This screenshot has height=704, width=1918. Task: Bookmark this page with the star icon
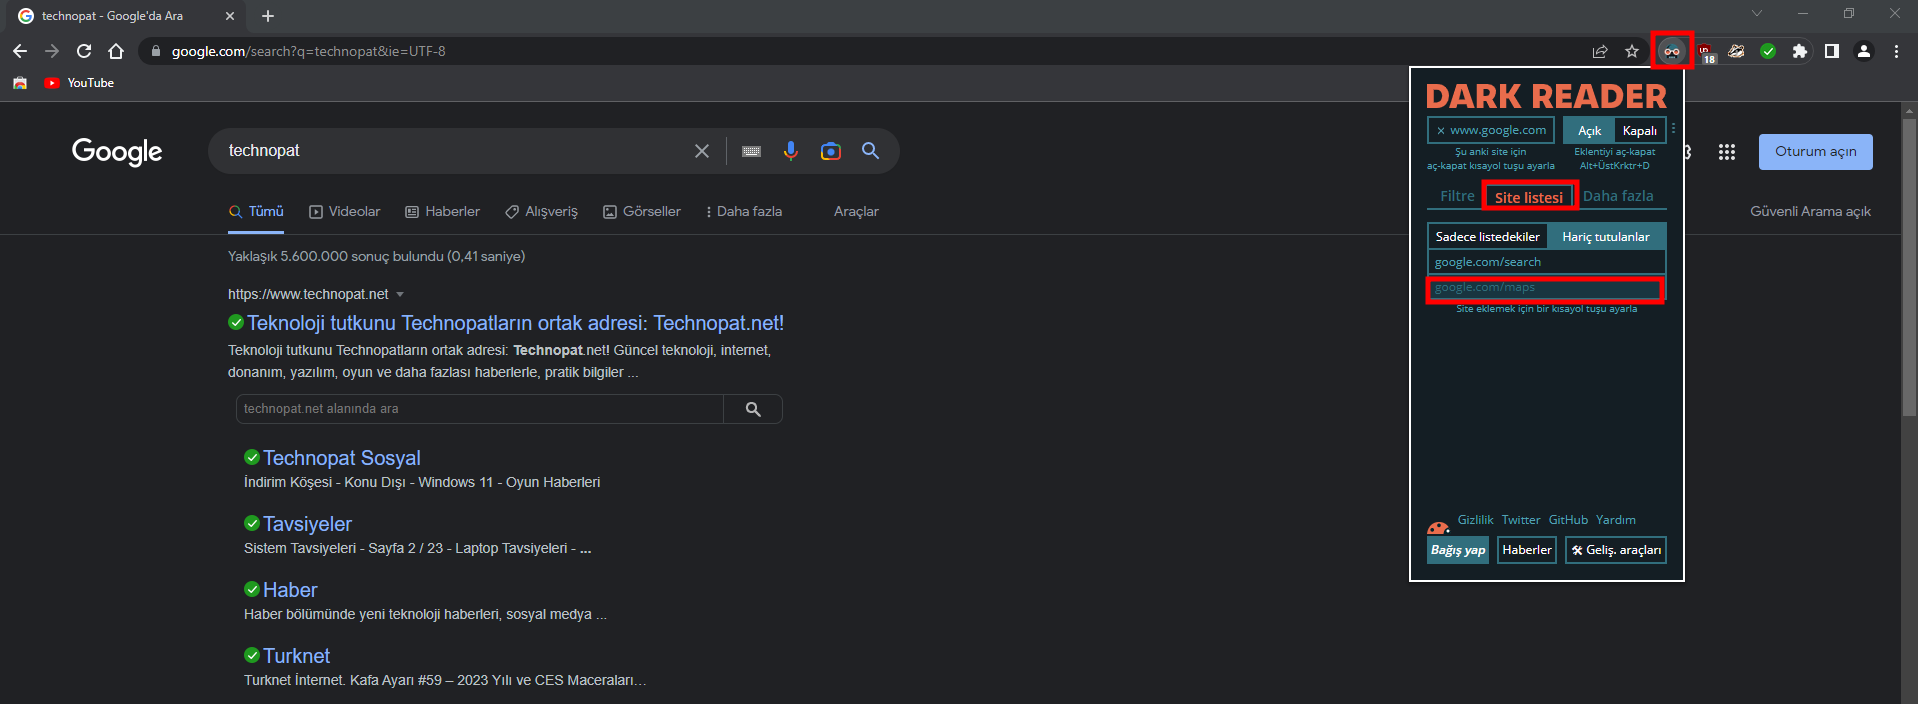(x=1632, y=51)
